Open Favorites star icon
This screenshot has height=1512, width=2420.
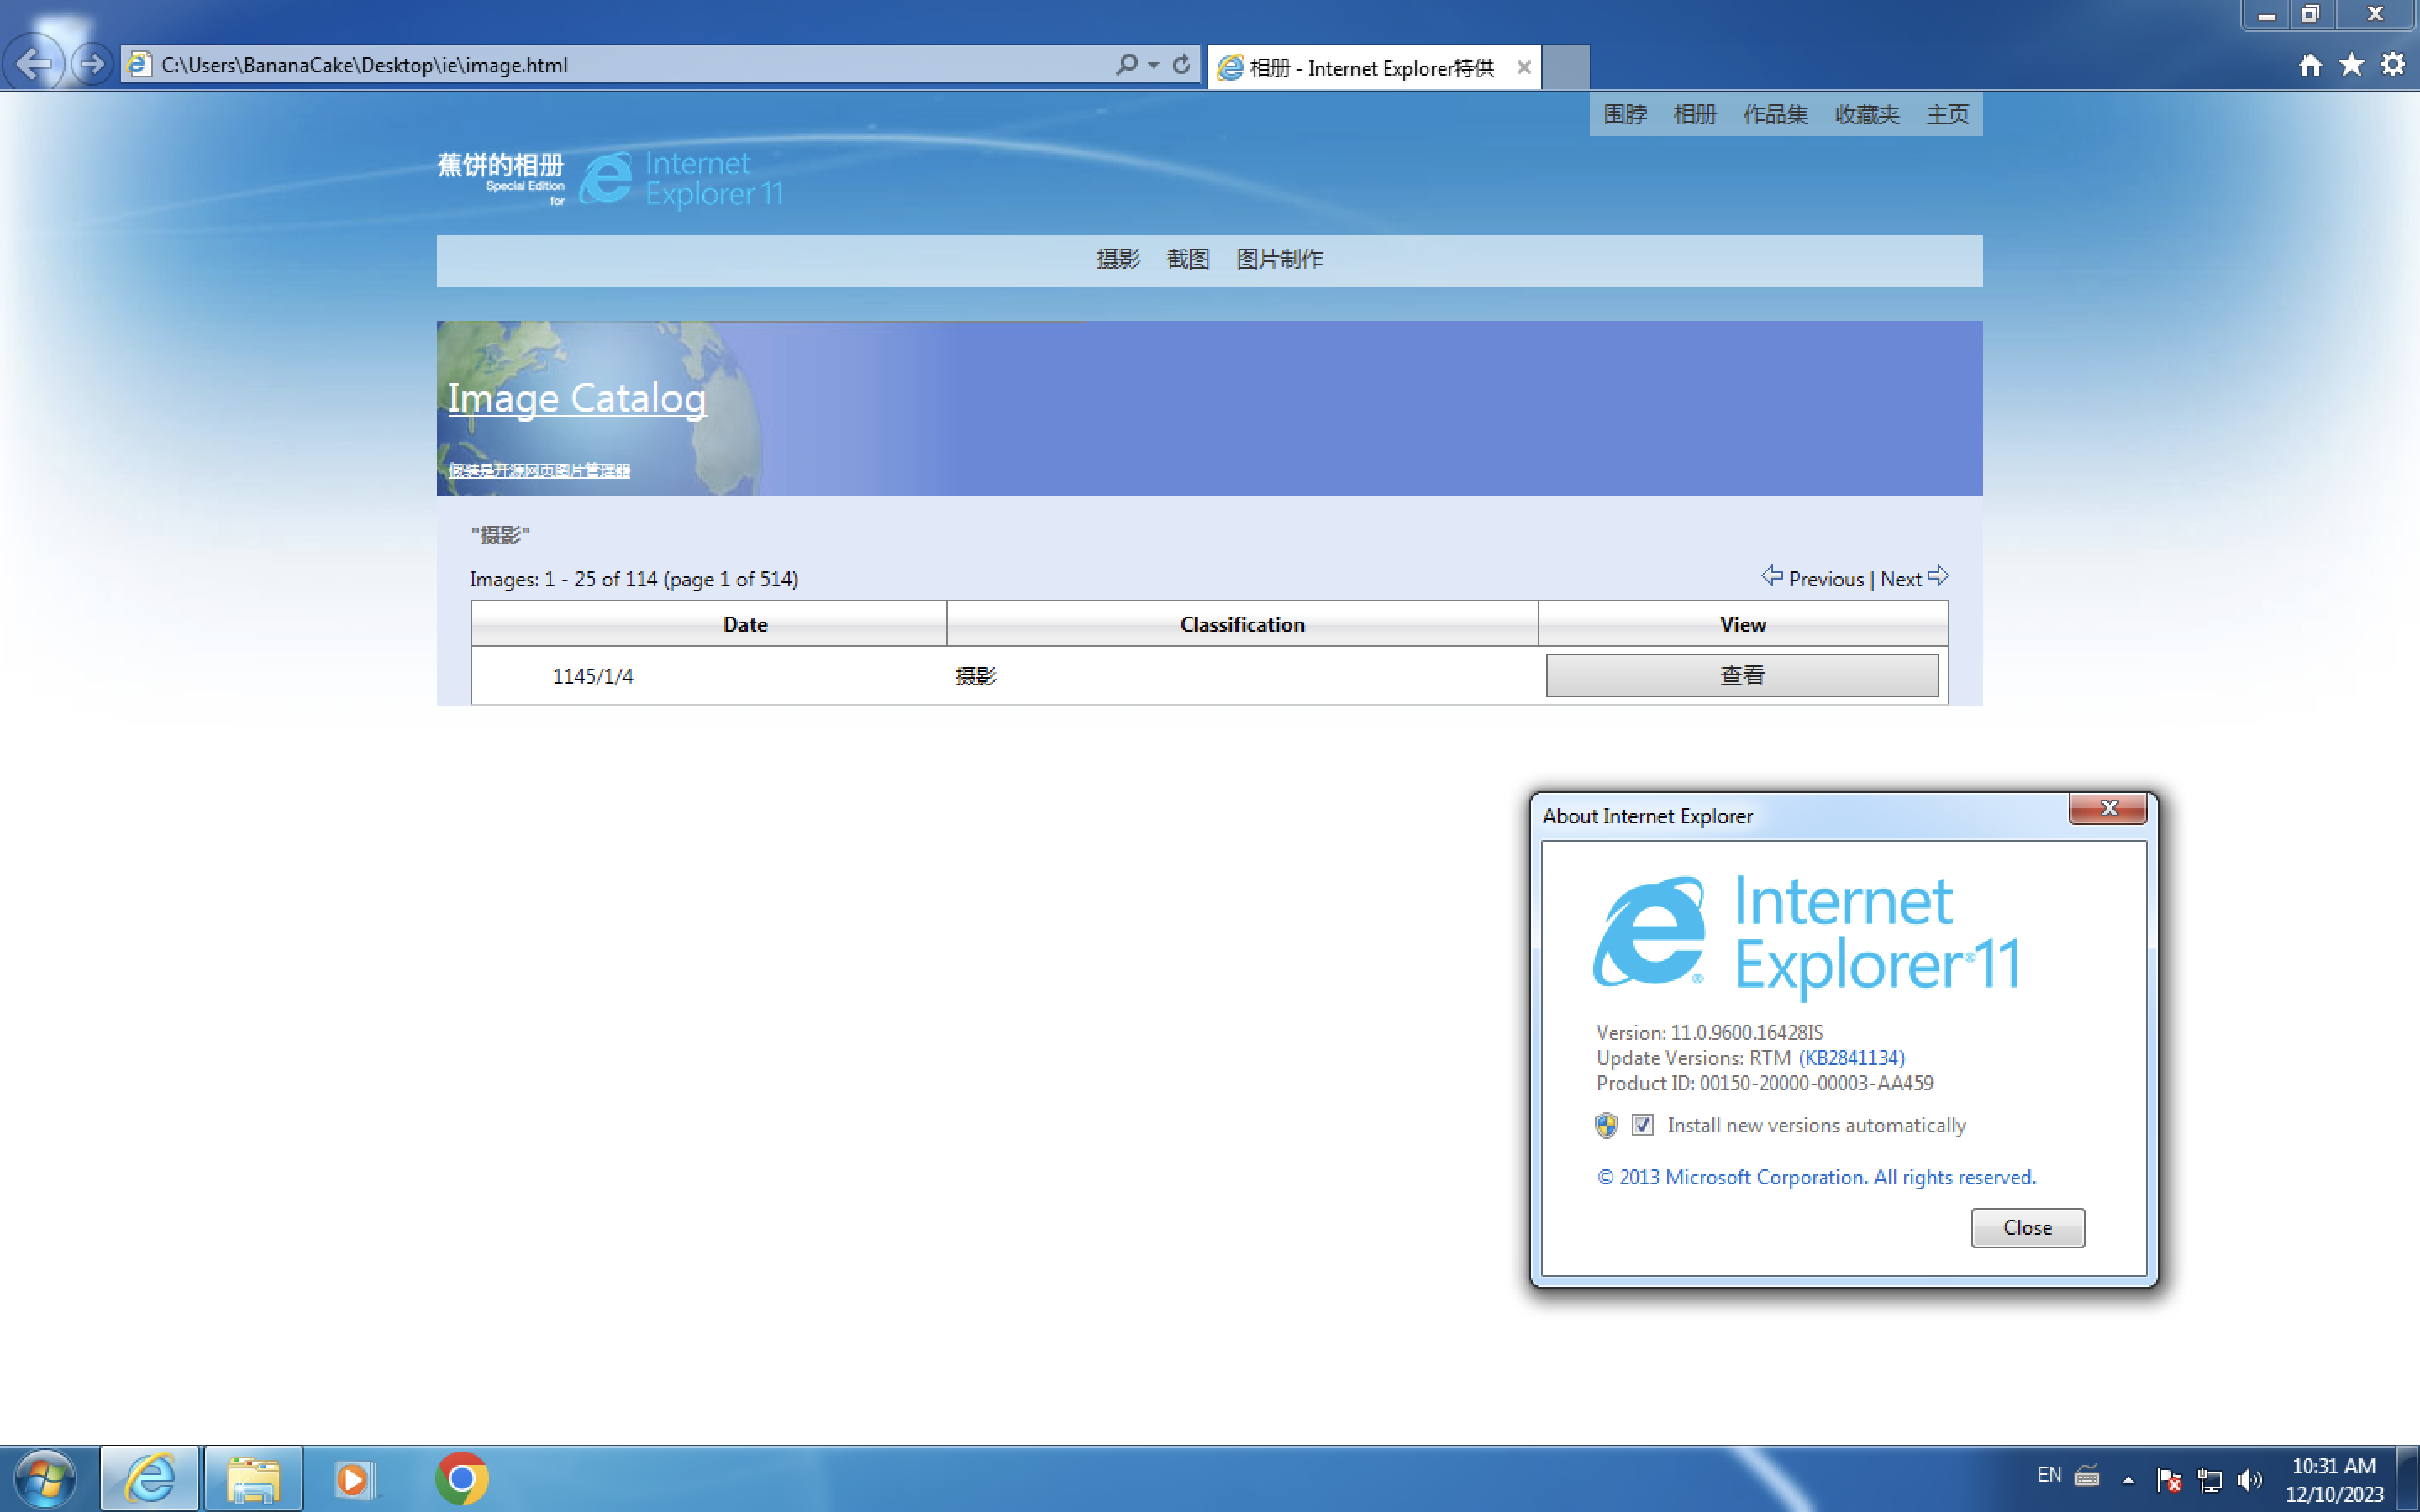(x=2351, y=65)
